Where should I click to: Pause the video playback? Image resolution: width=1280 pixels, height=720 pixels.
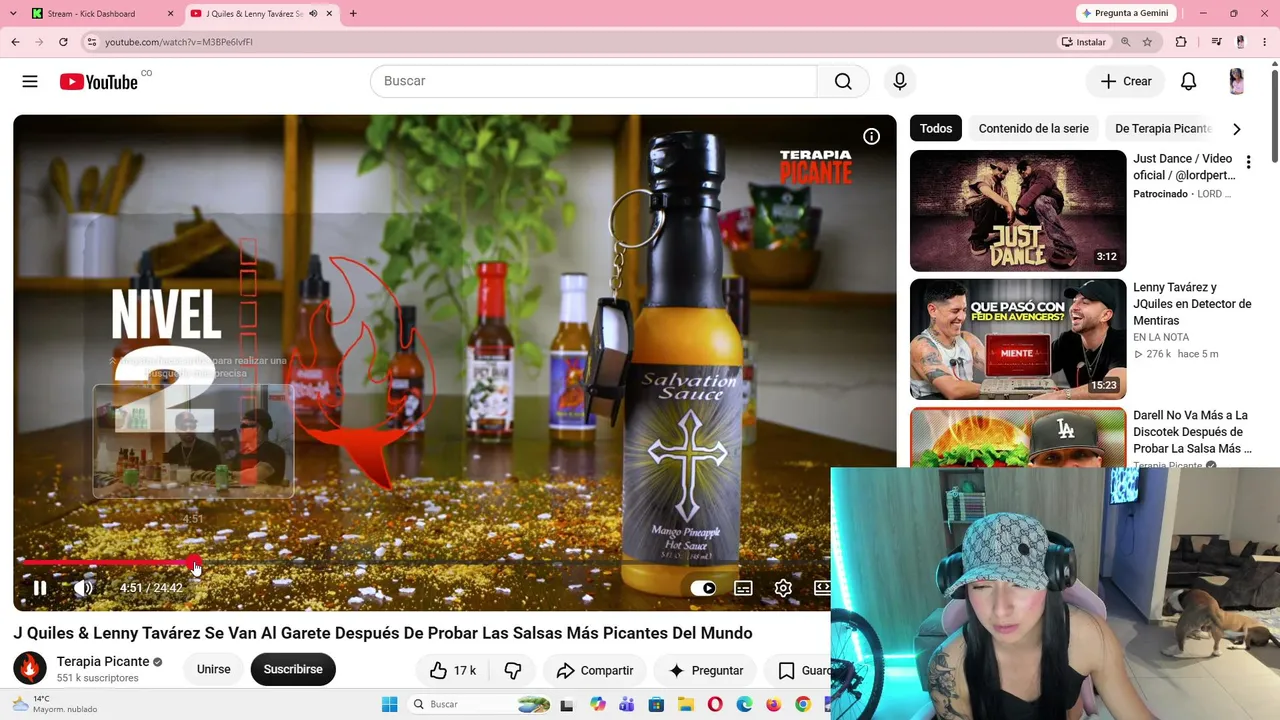tap(40, 588)
